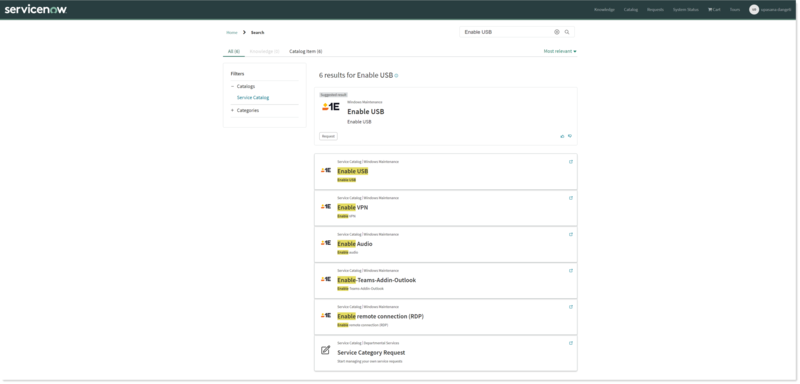Open the suggested Enable USB title
Screen dimensions: 800x384
[x=366, y=112]
